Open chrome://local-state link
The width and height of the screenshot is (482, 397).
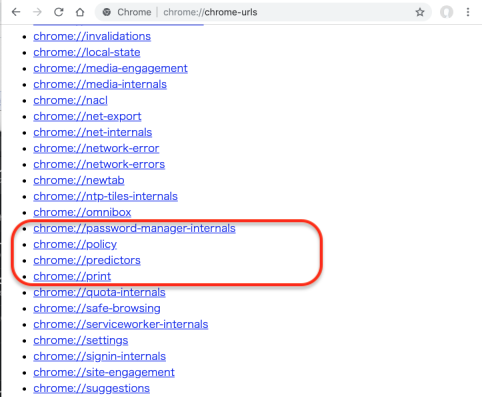87,52
